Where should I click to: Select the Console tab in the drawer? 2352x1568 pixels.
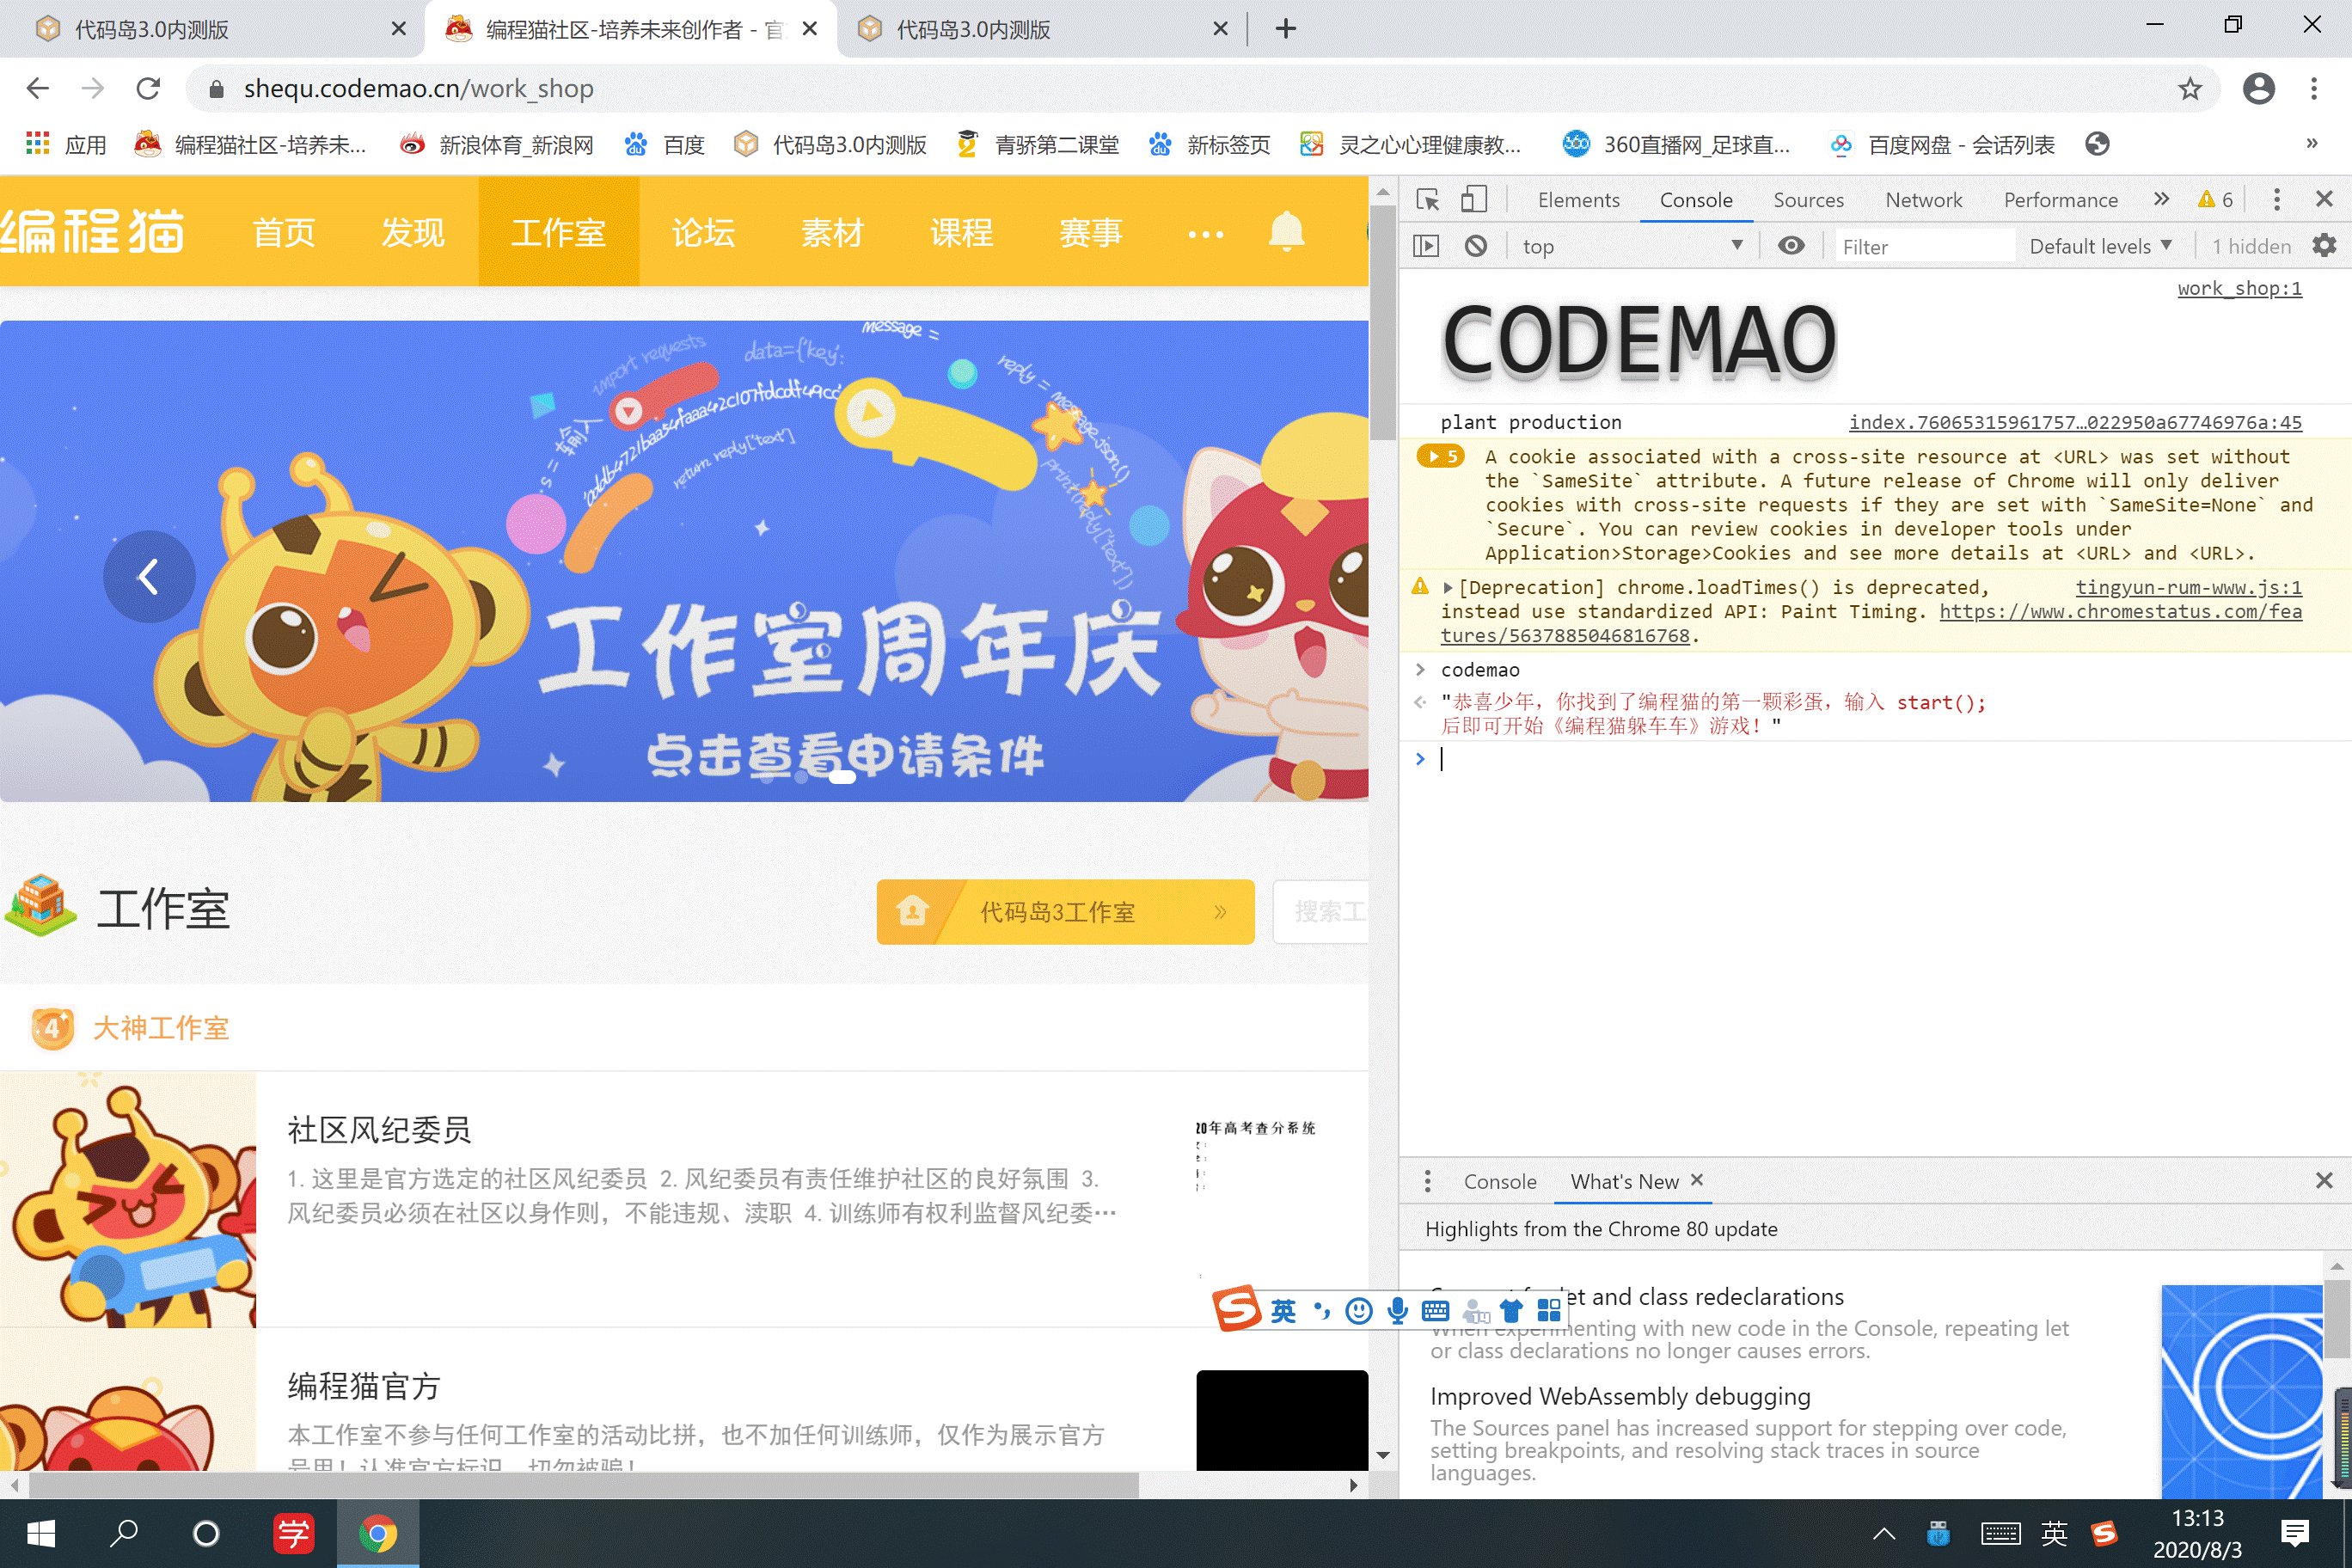point(1500,1181)
